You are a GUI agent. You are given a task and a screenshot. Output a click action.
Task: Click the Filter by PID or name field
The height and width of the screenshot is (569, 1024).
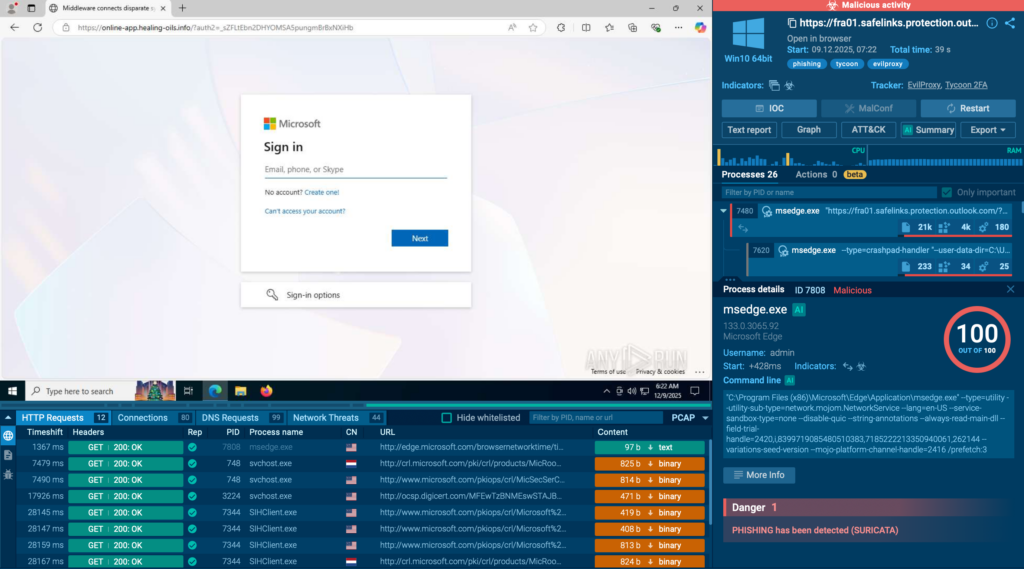(x=828, y=192)
